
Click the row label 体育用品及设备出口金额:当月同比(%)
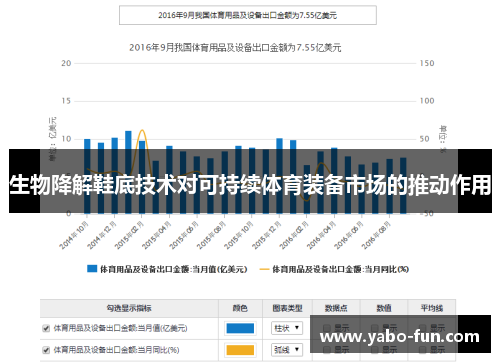[116, 350]
